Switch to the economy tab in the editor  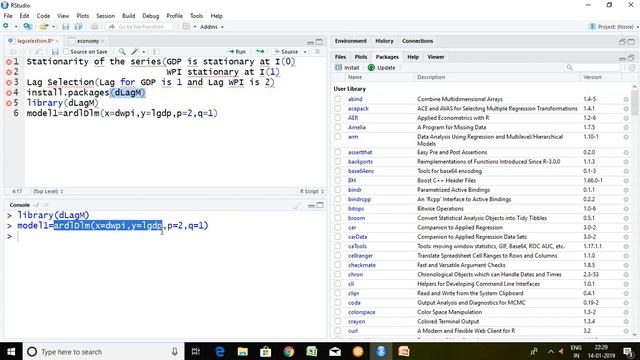(88, 41)
